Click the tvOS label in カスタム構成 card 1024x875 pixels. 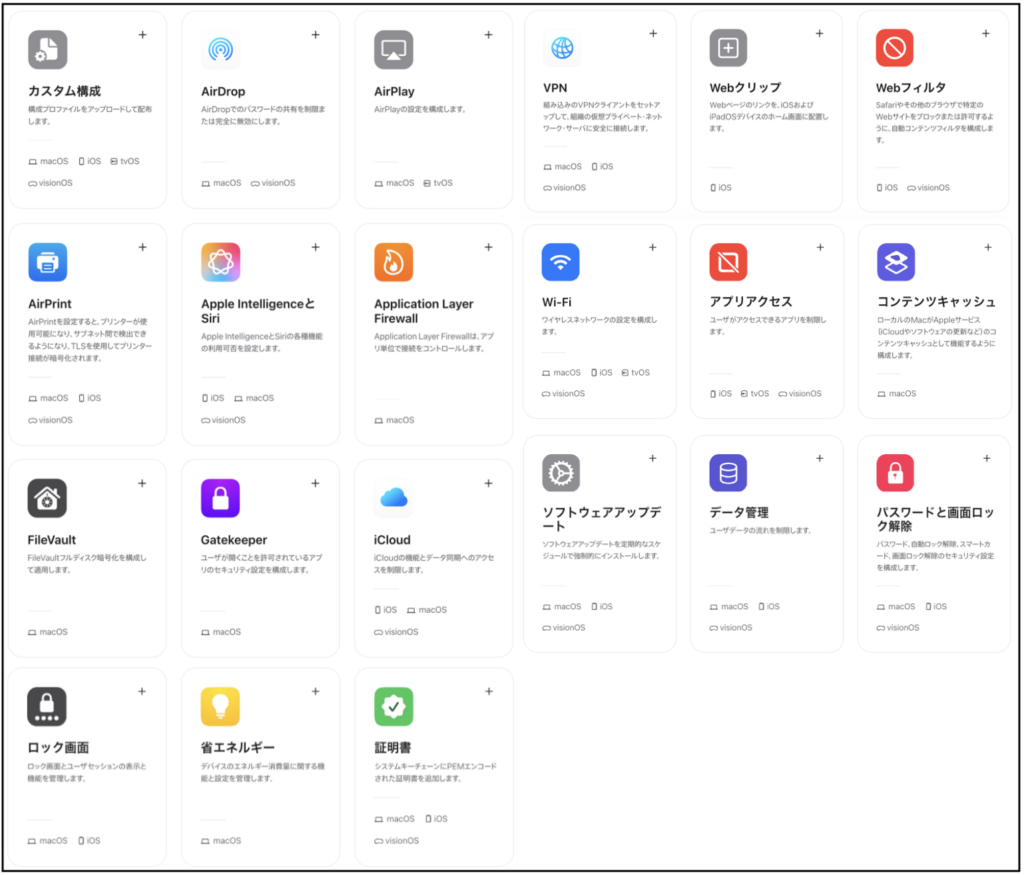[x=125, y=161]
